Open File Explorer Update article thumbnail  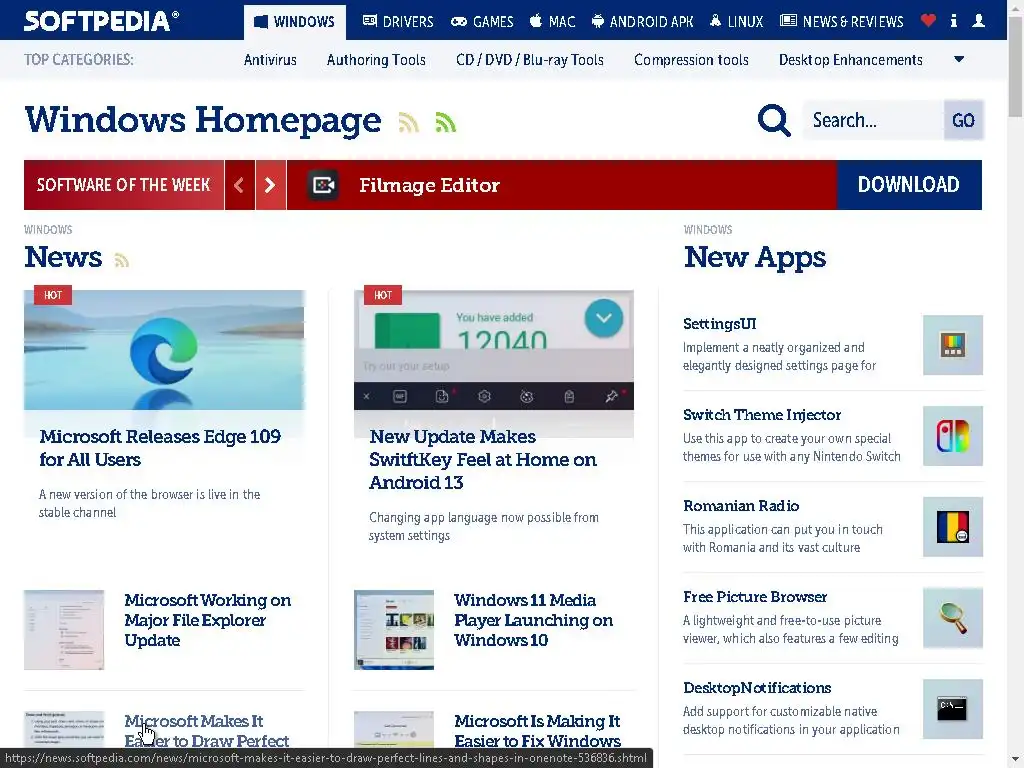click(x=64, y=630)
